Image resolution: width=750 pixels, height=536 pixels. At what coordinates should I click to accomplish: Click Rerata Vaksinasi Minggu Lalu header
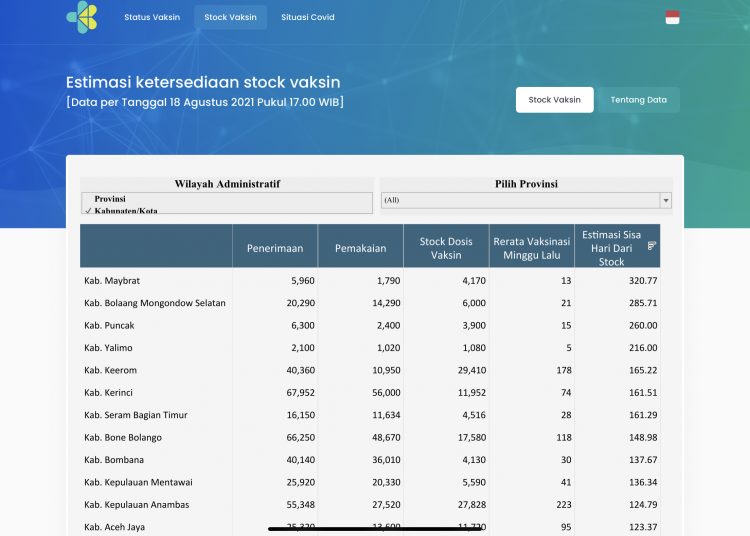(x=531, y=247)
